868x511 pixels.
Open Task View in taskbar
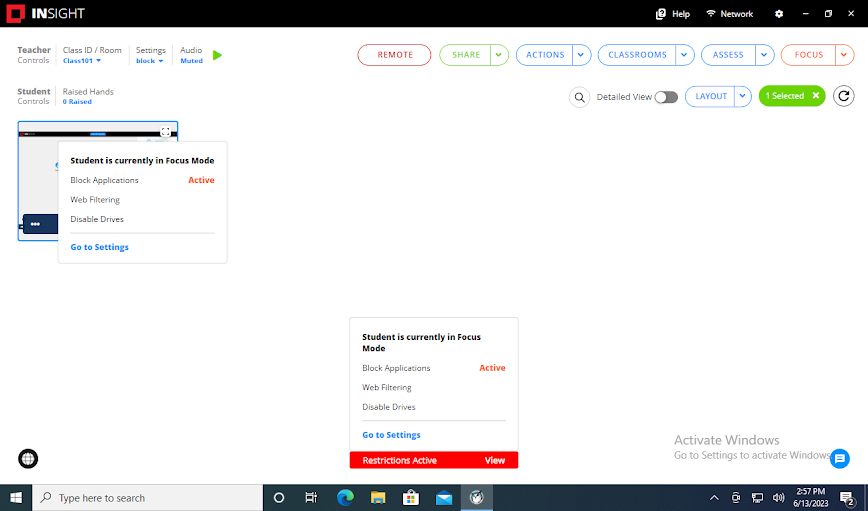click(311, 498)
